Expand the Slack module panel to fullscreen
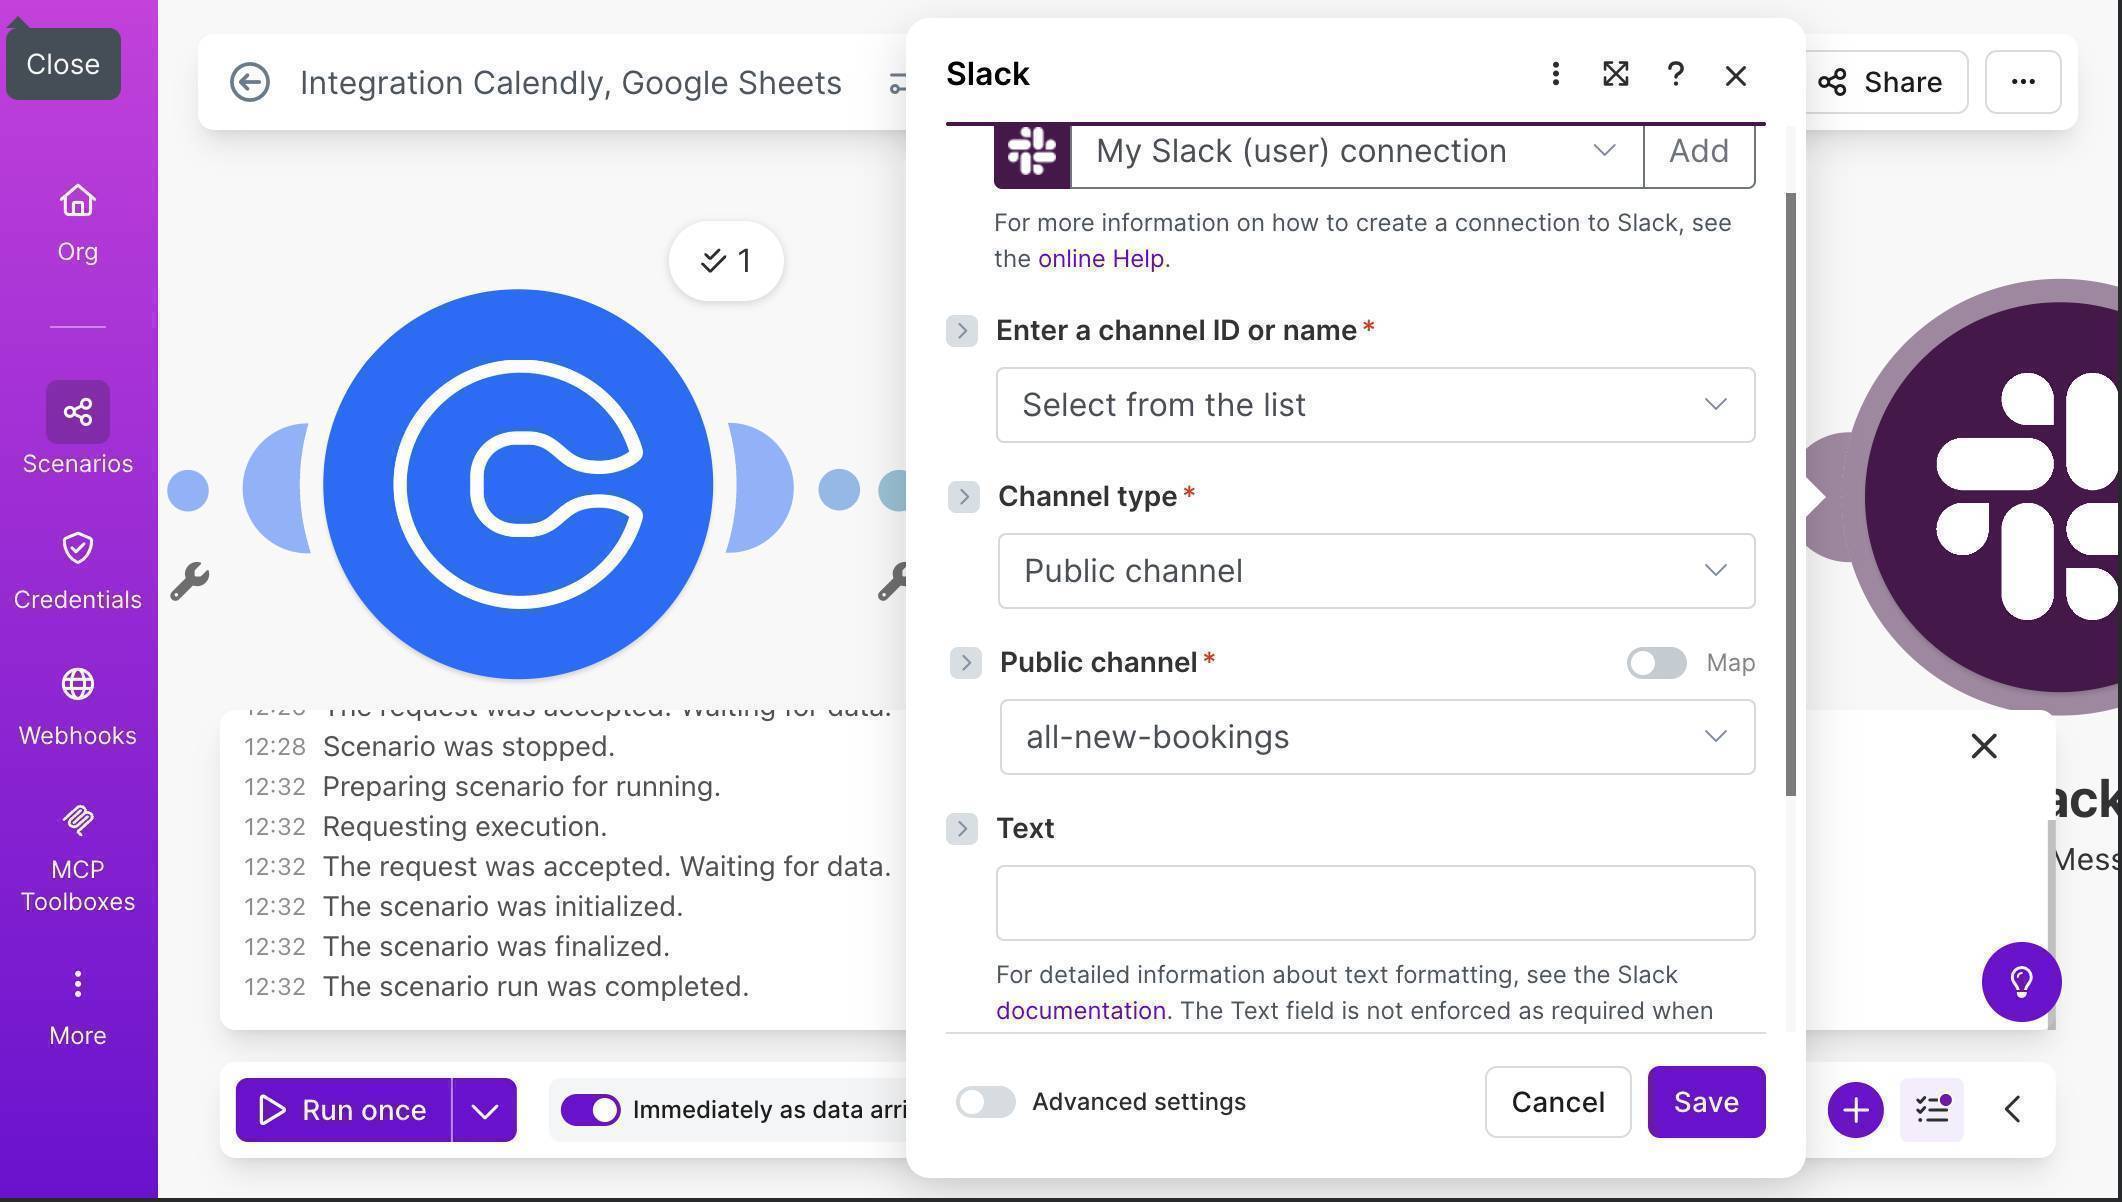This screenshot has height=1202, width=2122. pyautogui.click(x=1615, y=74)
